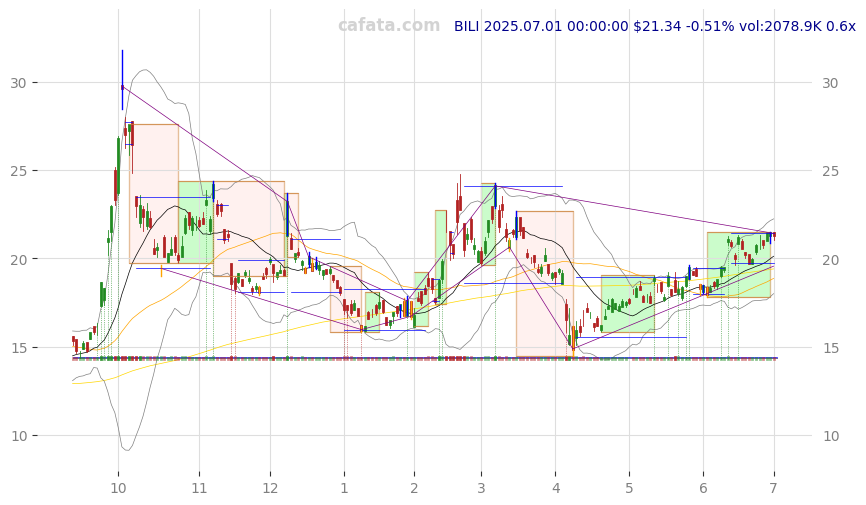
Task: Click right y-axis label 15
Action: click(830, 348)
